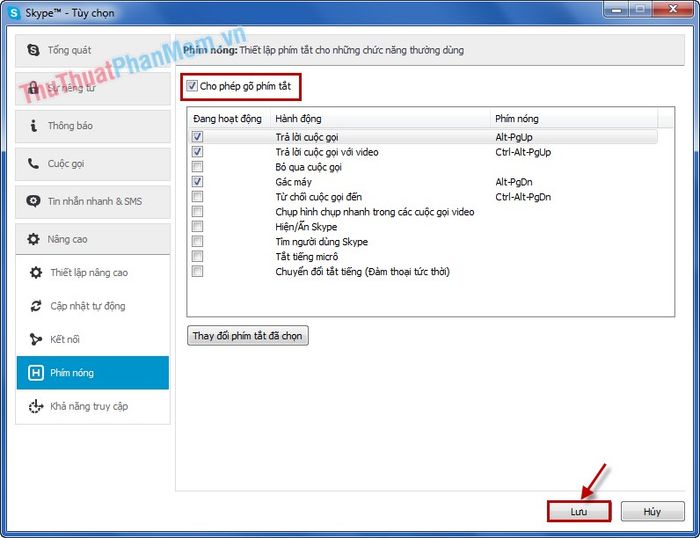This screenshot has width=700, height=538.
Task: Click the refresh arrows icon for Cập nhật tự động
Action: [36, 306]
